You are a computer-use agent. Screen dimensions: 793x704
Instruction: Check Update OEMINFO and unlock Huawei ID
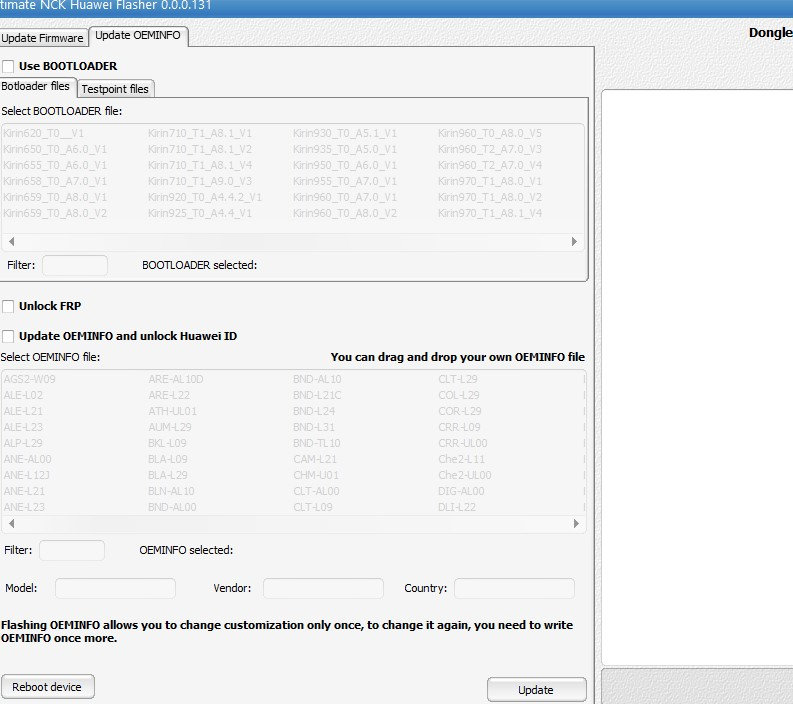[8, 336]
